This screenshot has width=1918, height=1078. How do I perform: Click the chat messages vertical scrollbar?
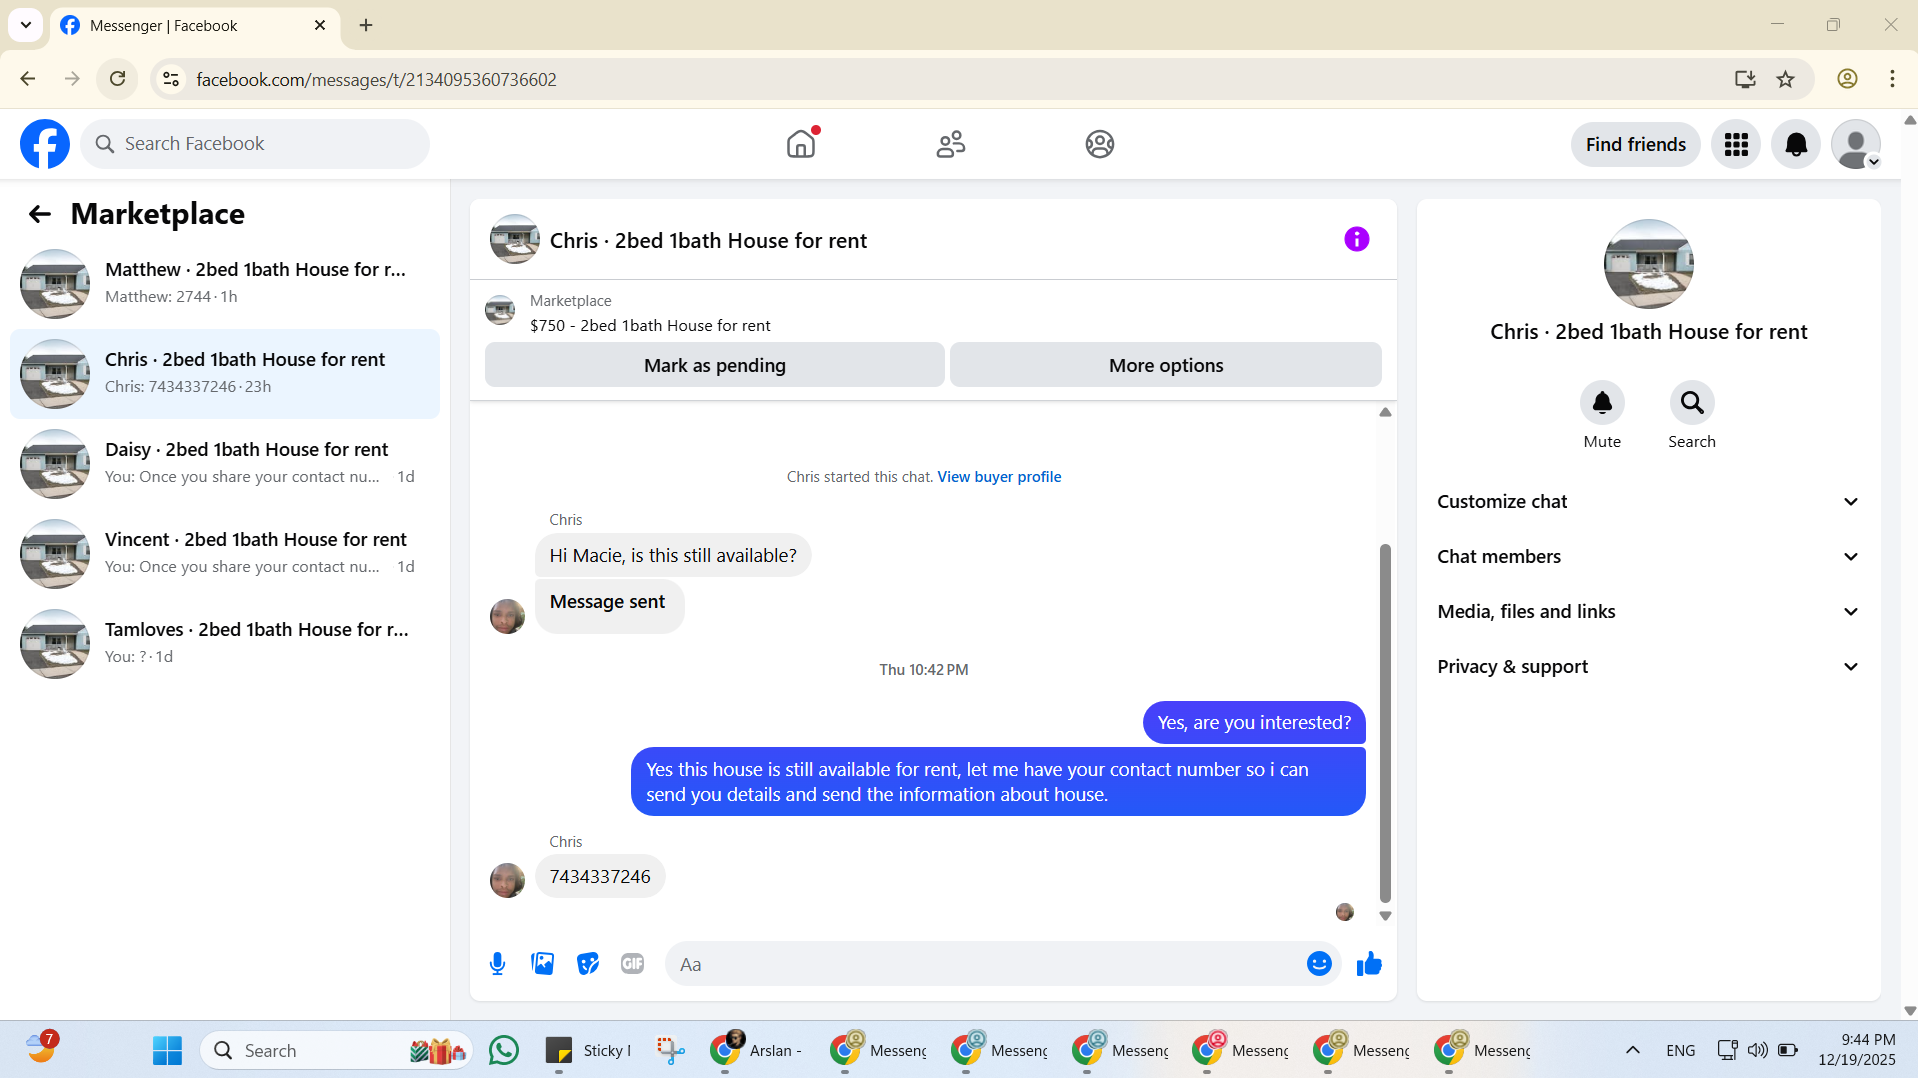[1385, 722]
